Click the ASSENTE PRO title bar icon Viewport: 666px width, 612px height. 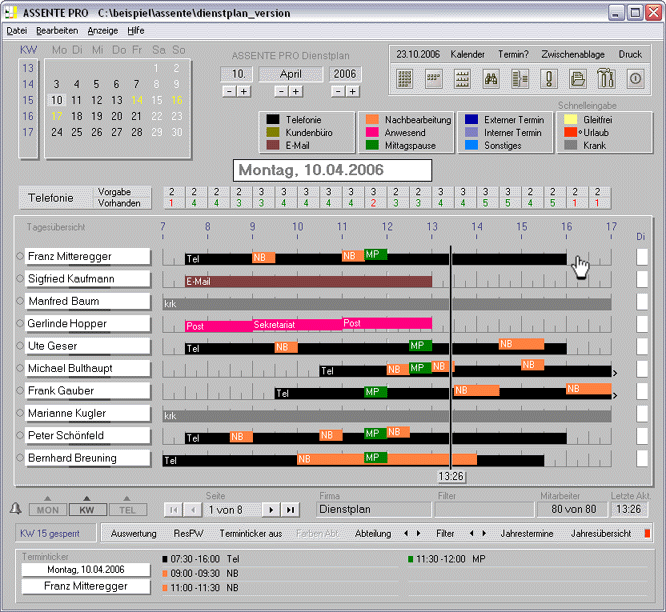coord(11,13)
